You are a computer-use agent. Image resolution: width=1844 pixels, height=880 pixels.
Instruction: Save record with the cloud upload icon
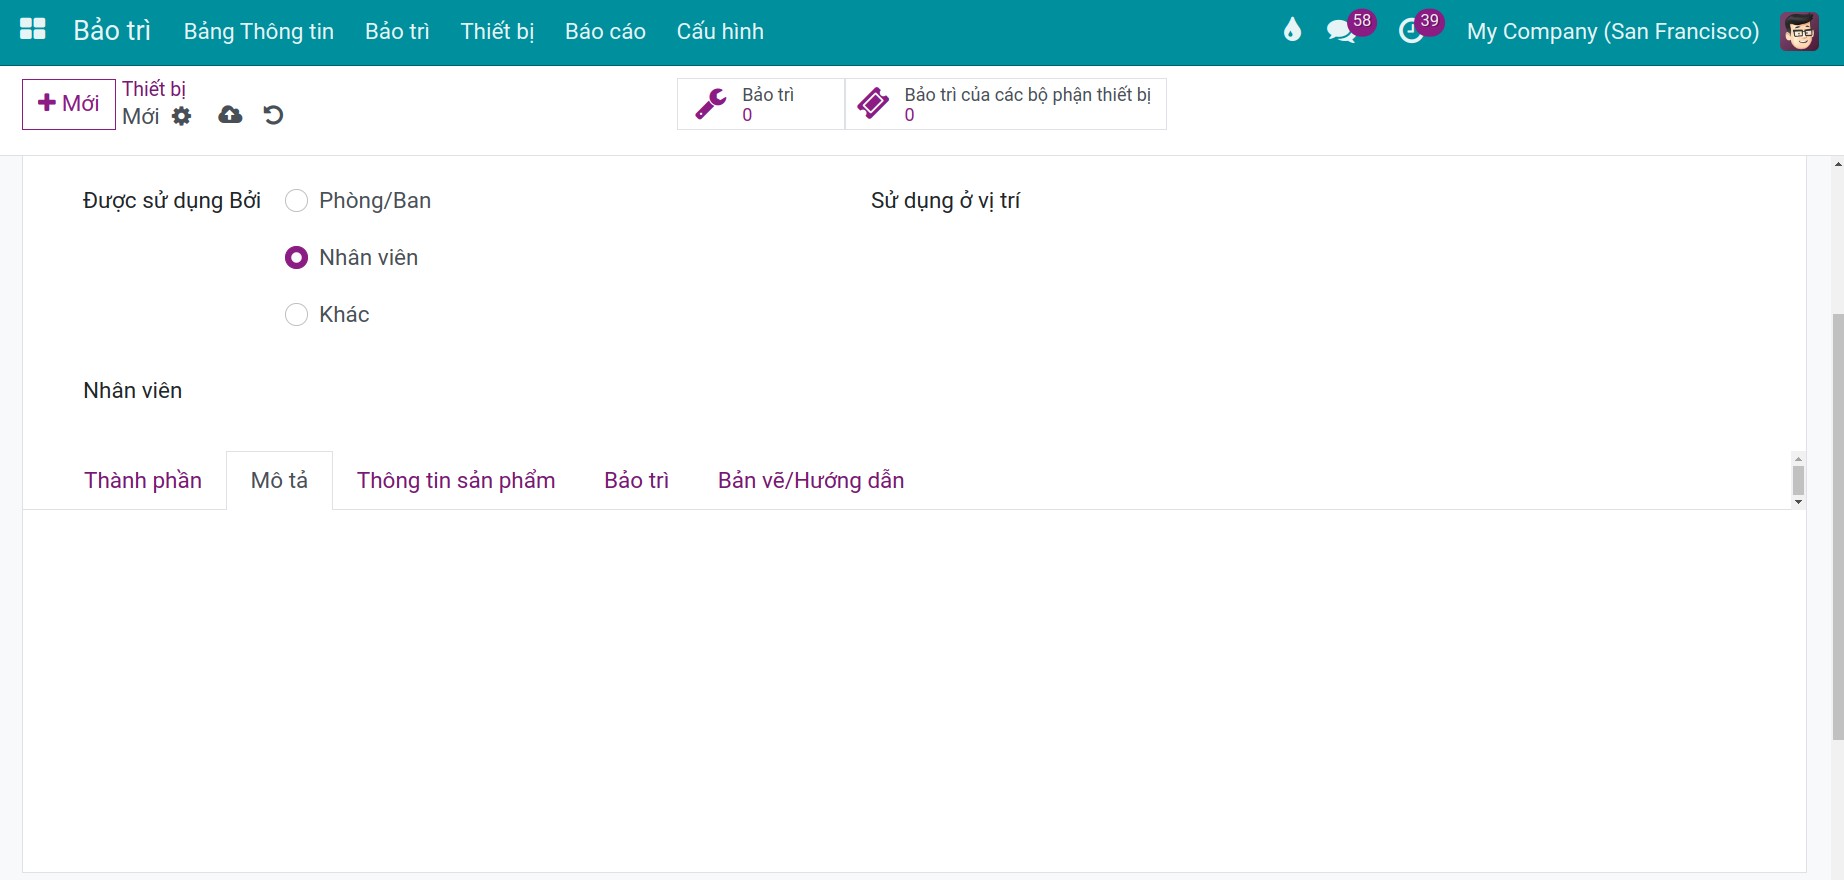pos(230,115)
